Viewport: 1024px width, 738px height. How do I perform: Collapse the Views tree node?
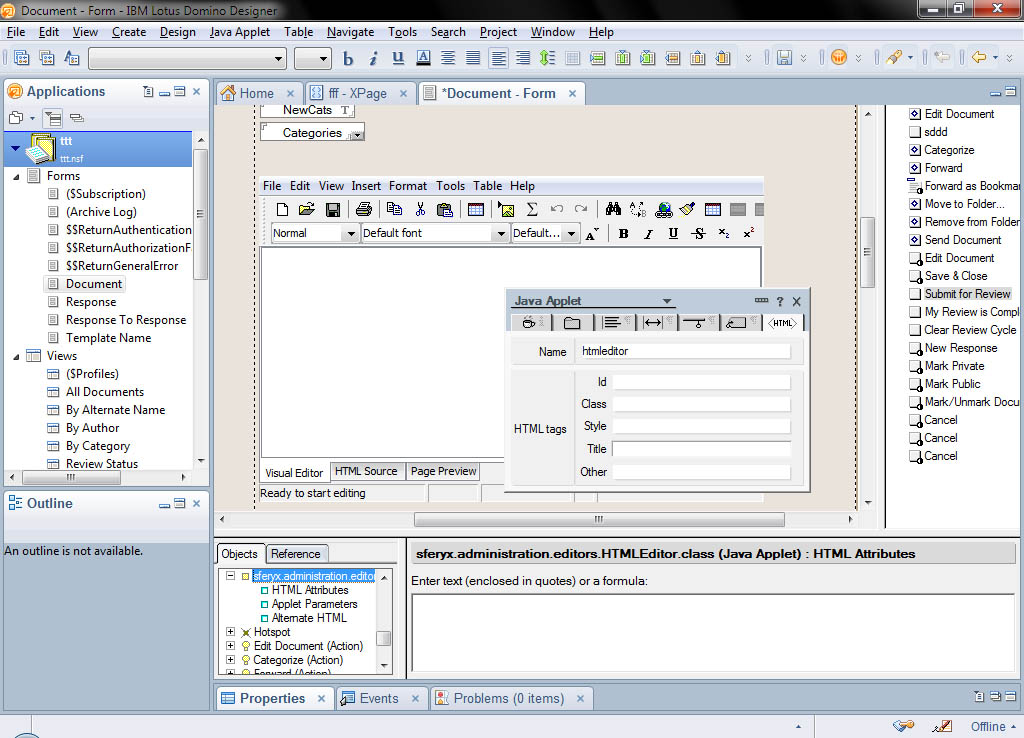[x=16, y=357]
